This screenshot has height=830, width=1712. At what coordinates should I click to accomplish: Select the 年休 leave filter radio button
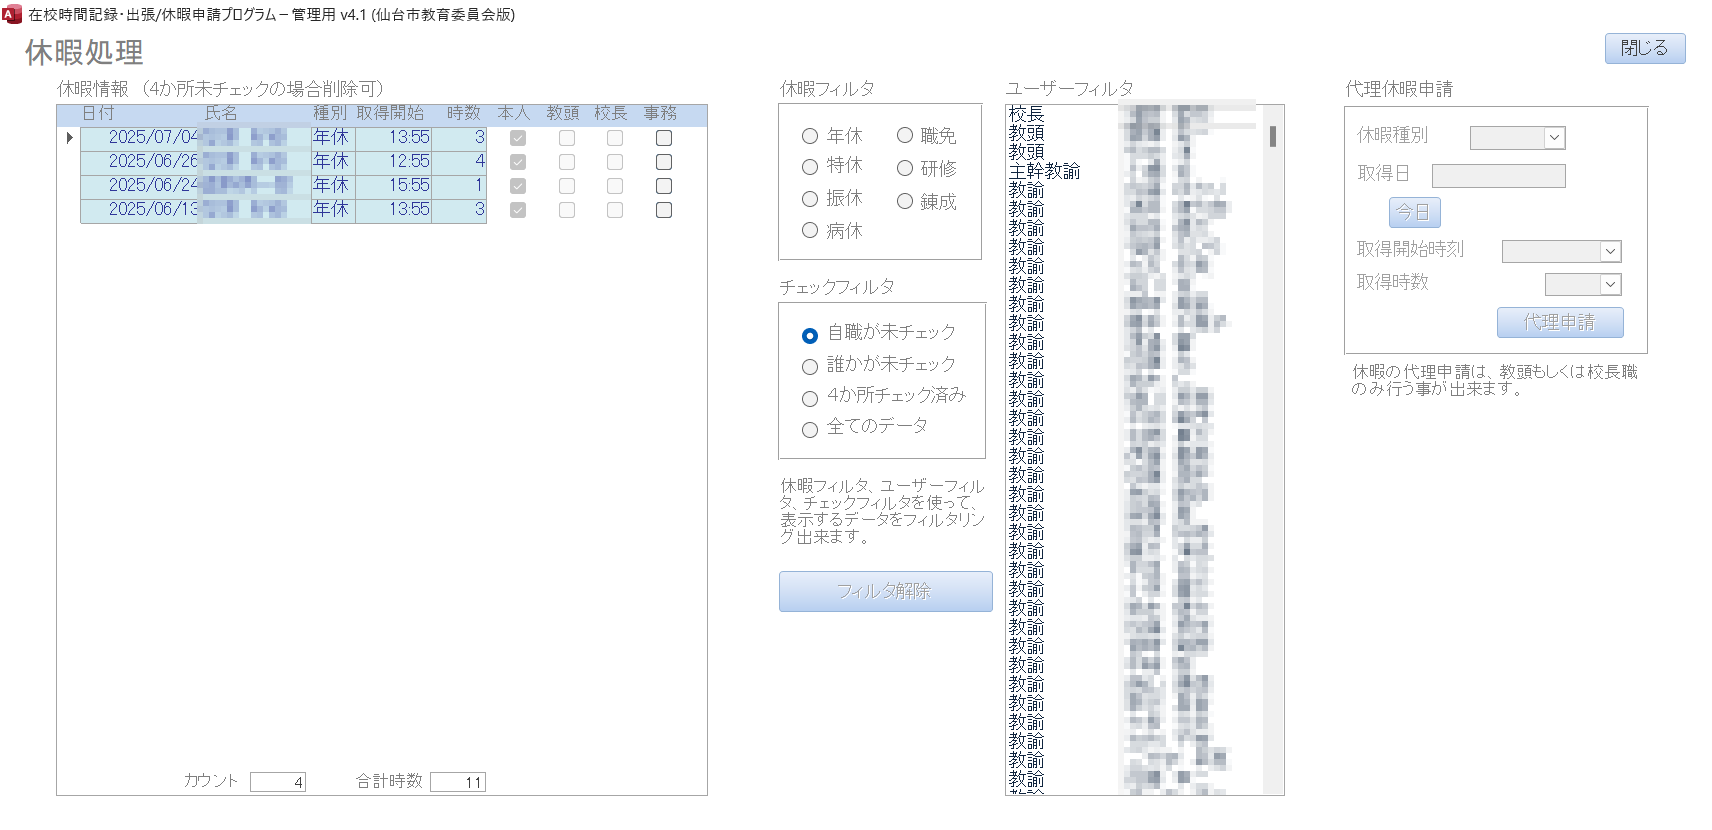click(x=810, y=137)
